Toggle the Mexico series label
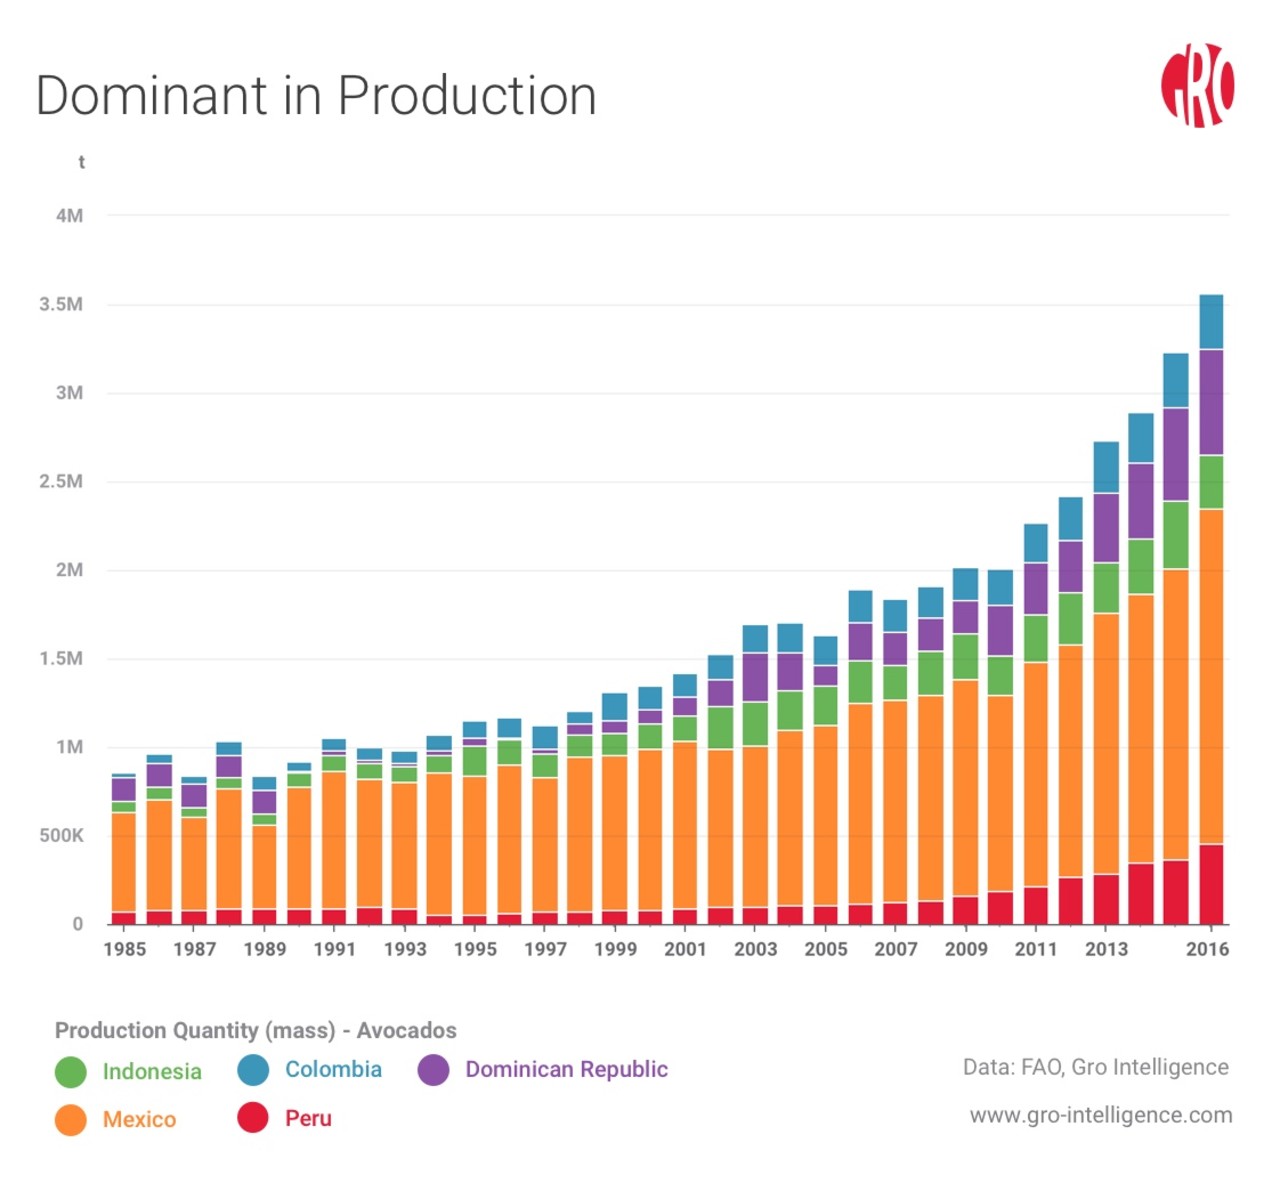Screen dimensions: 1280x1191 [x=139, y=1119]
